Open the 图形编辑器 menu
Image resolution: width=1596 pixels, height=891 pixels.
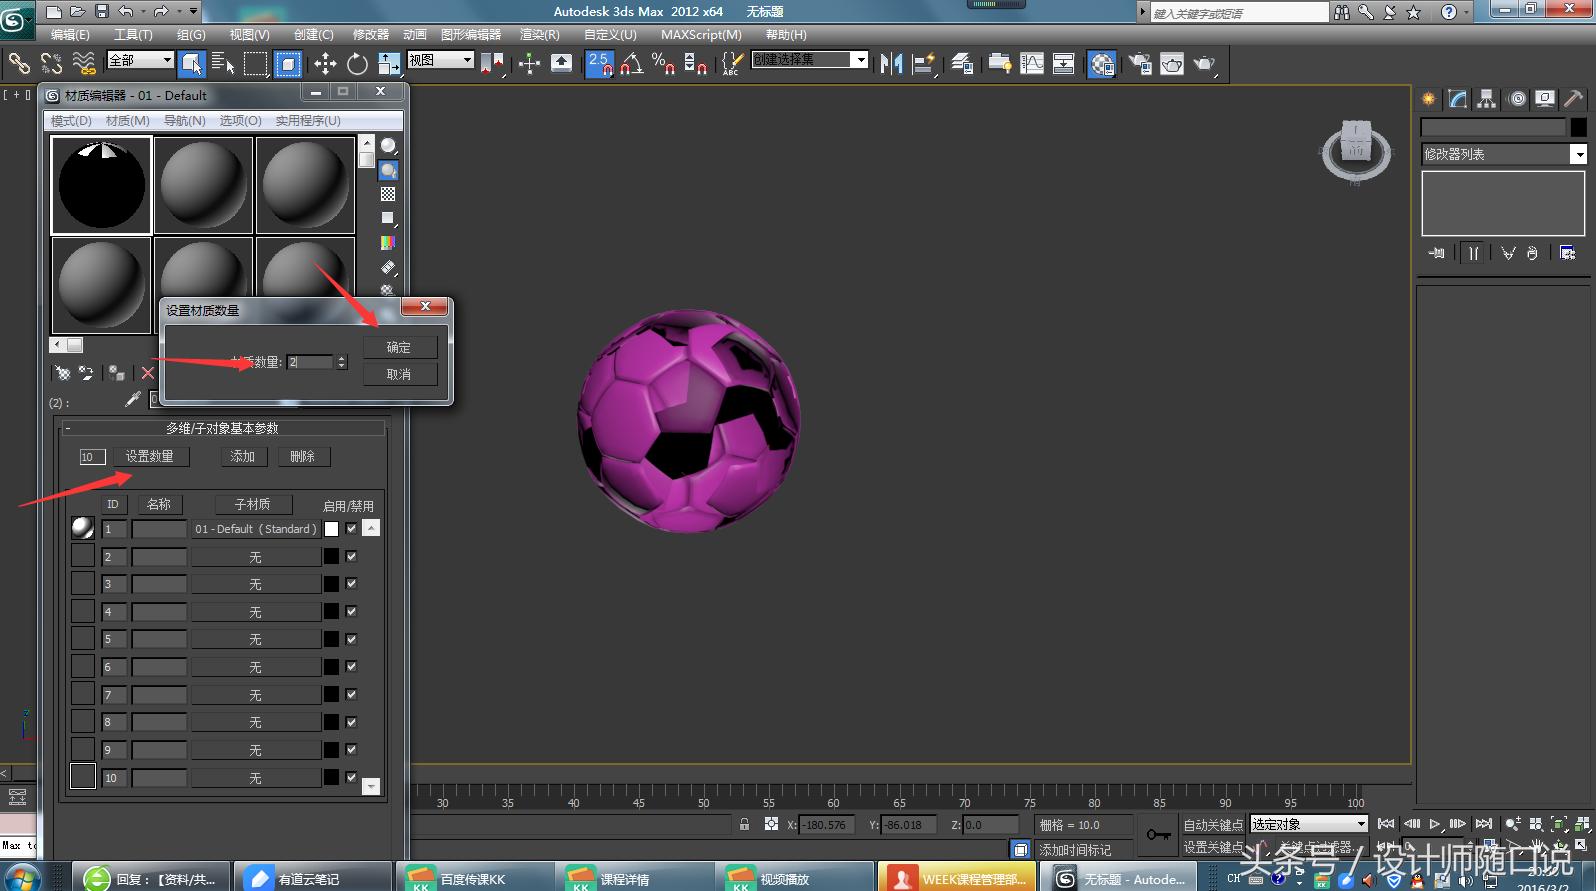(x=471, y=34)
